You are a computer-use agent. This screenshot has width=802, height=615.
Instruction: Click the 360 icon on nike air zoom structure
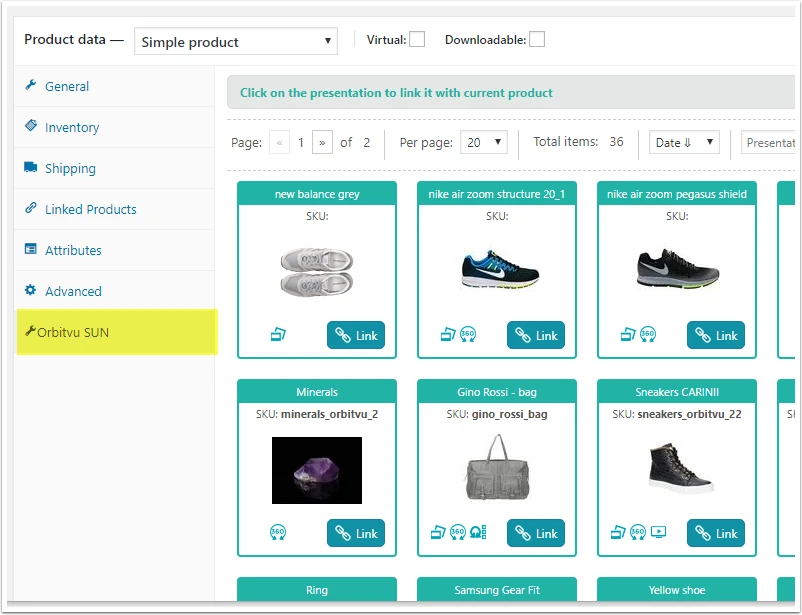point(467,335)
